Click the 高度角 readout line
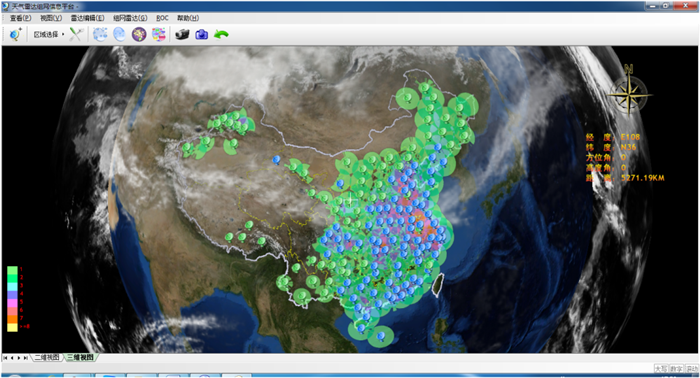Image resolution: width=700 pixels, height=378 pixels. [x=606, y=168]
